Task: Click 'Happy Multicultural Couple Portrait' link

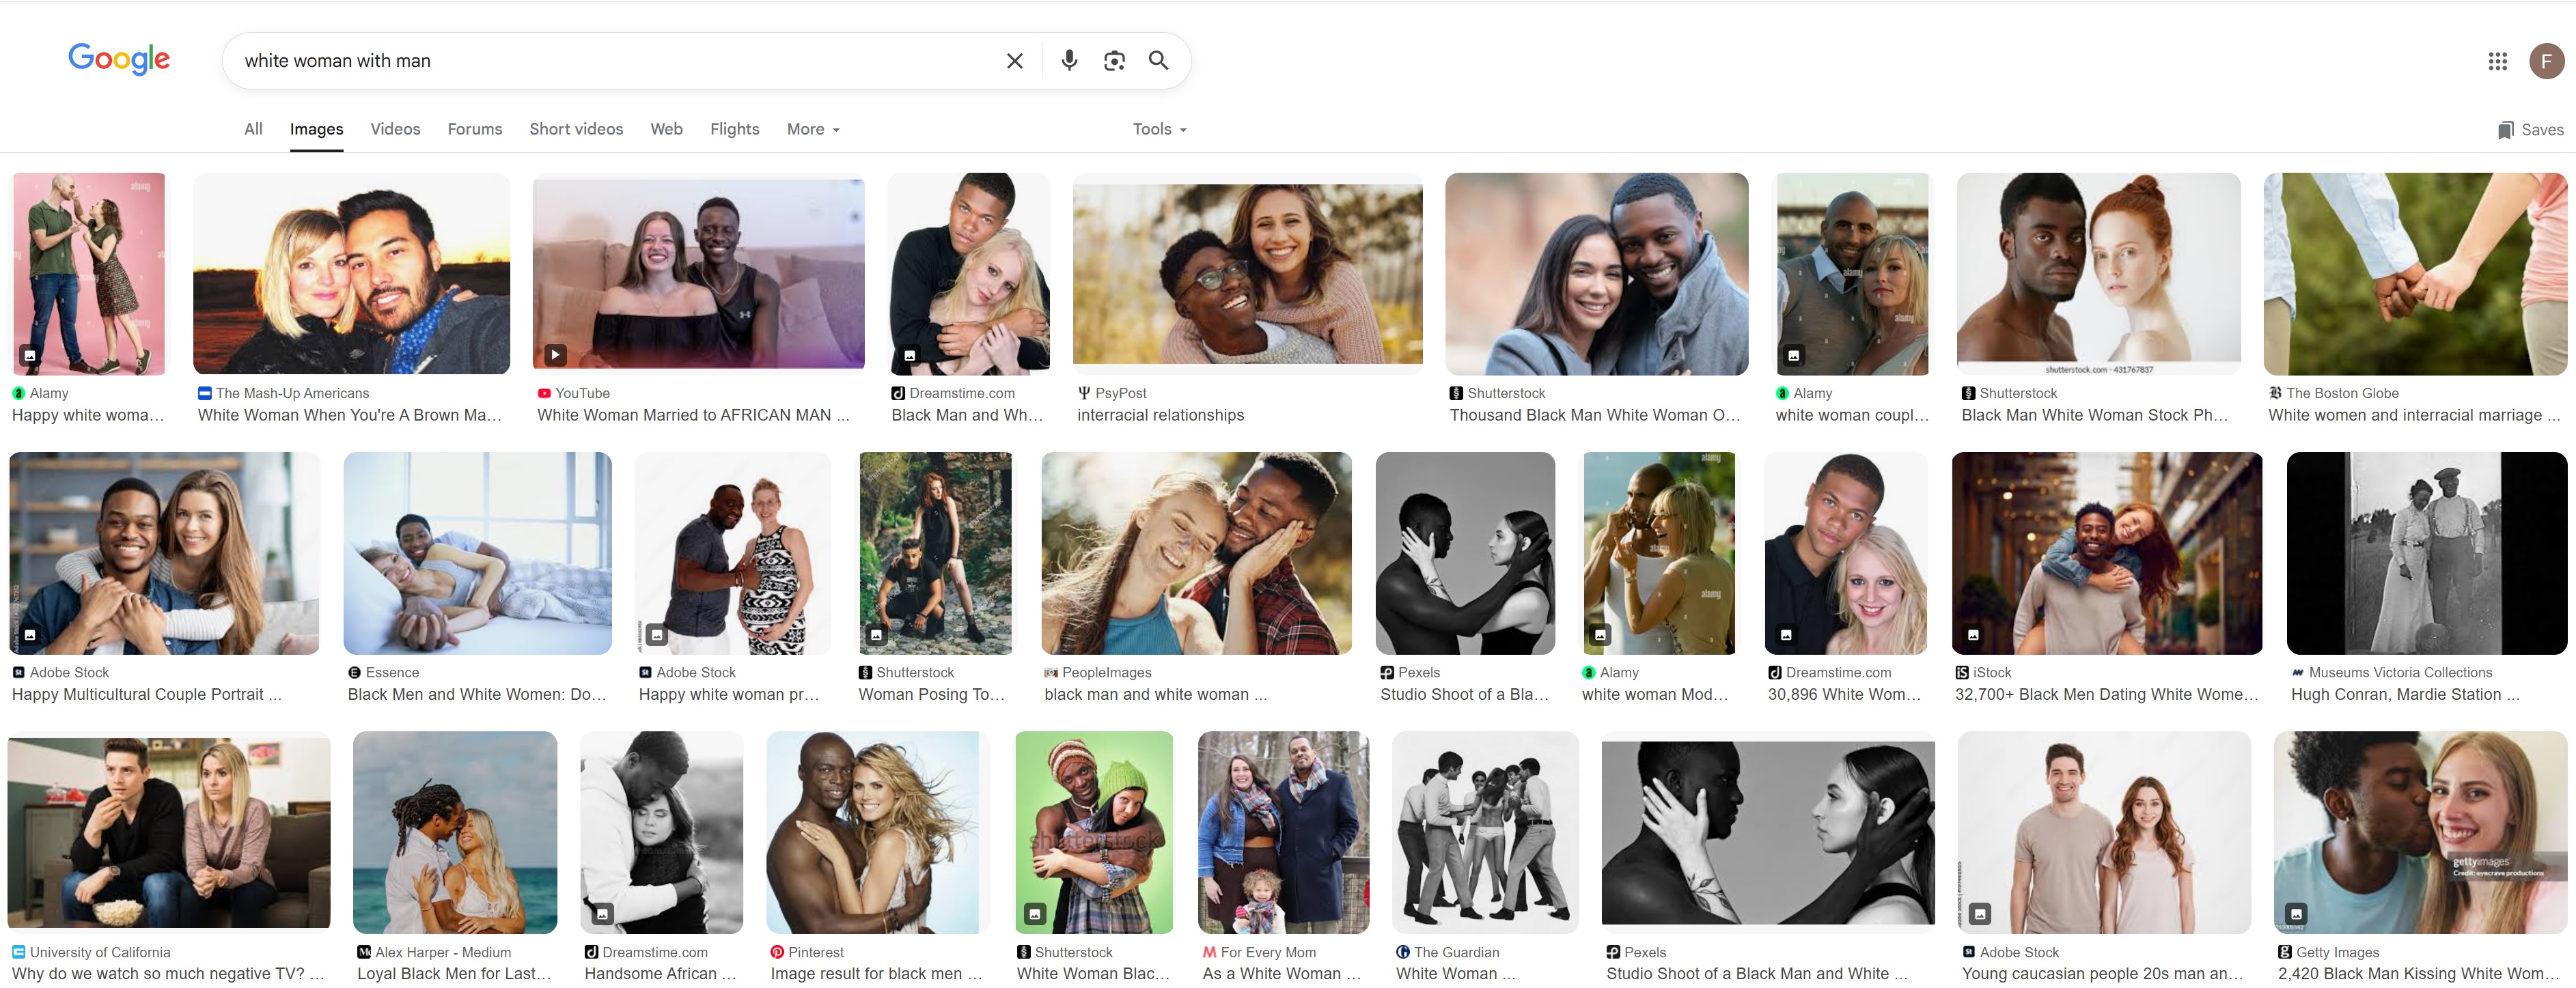Action: click(146, 694)
